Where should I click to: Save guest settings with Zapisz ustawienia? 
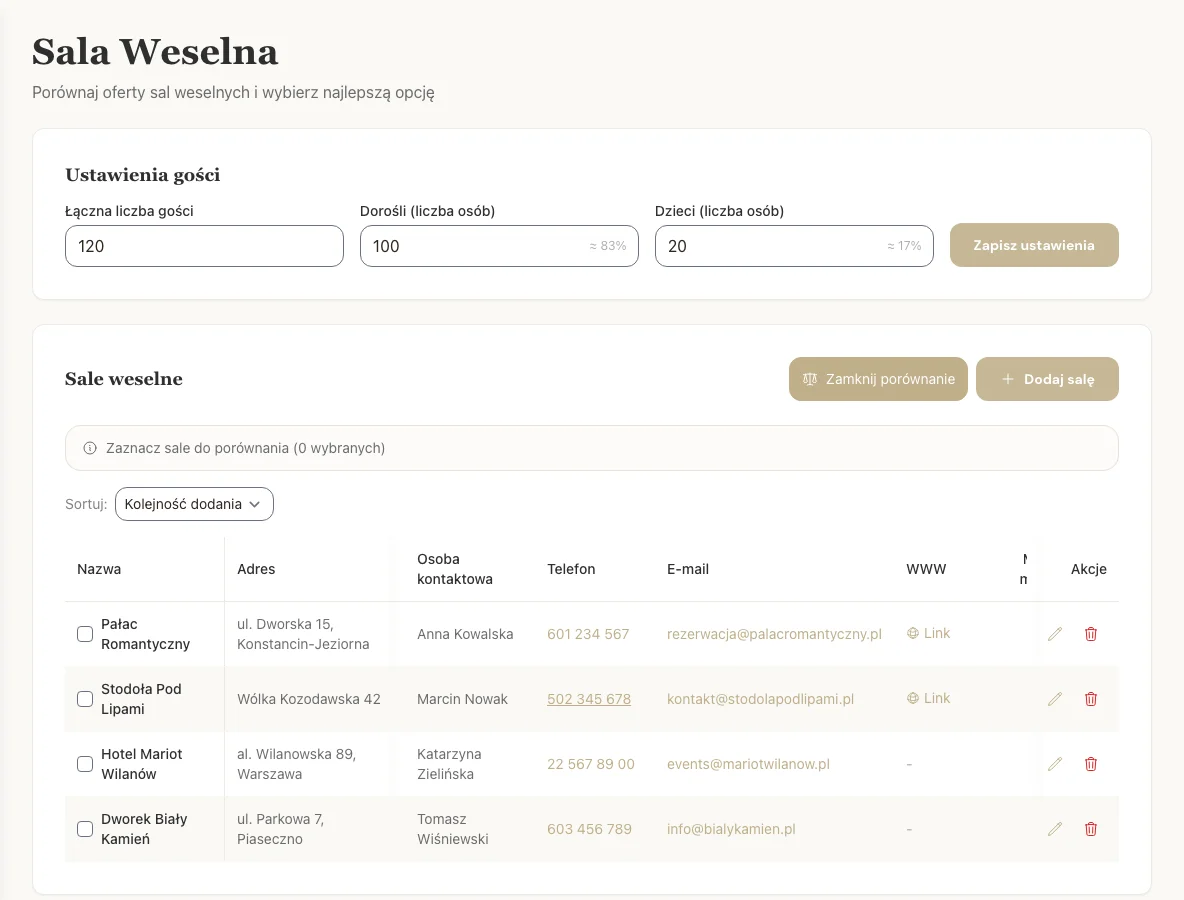[1033, 245]
